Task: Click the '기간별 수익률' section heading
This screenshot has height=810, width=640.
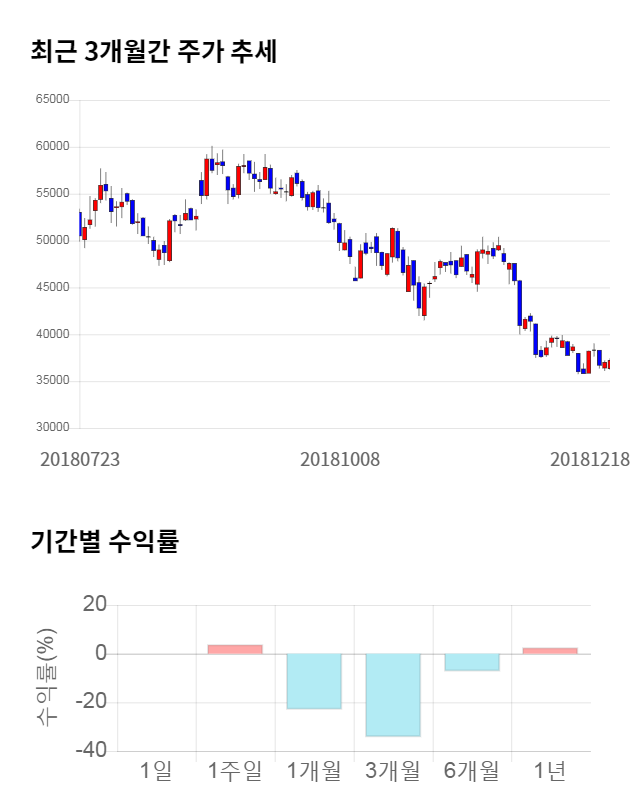Action: coord(104,542)
